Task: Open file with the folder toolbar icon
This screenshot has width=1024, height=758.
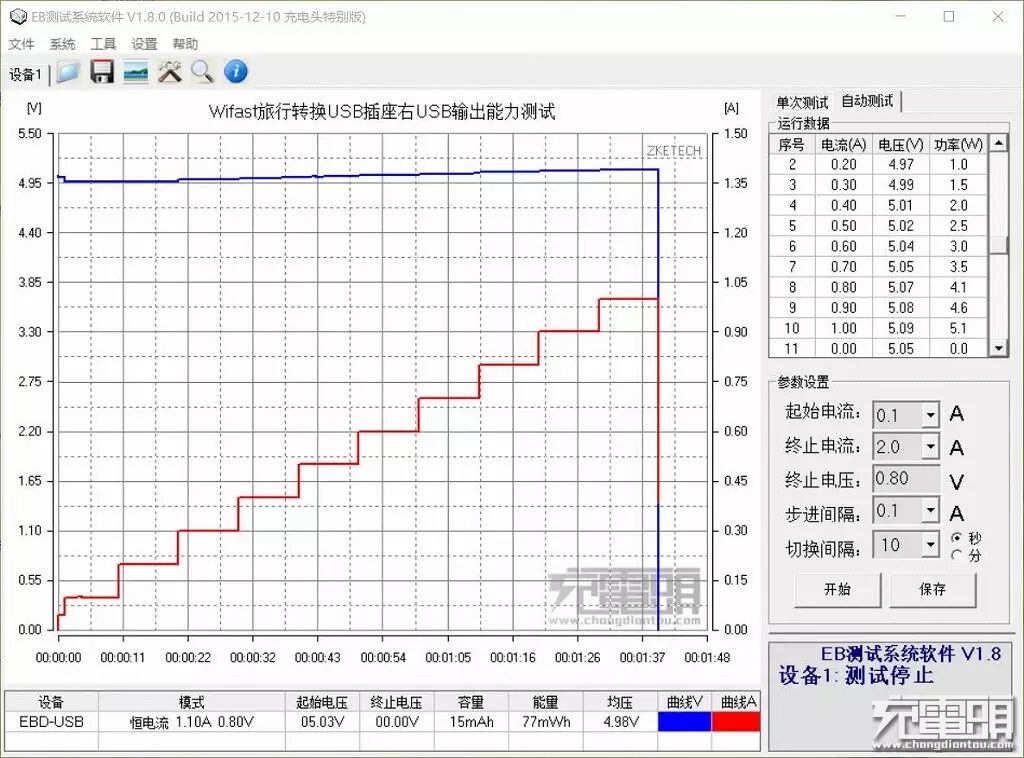Action: [68, 72]
